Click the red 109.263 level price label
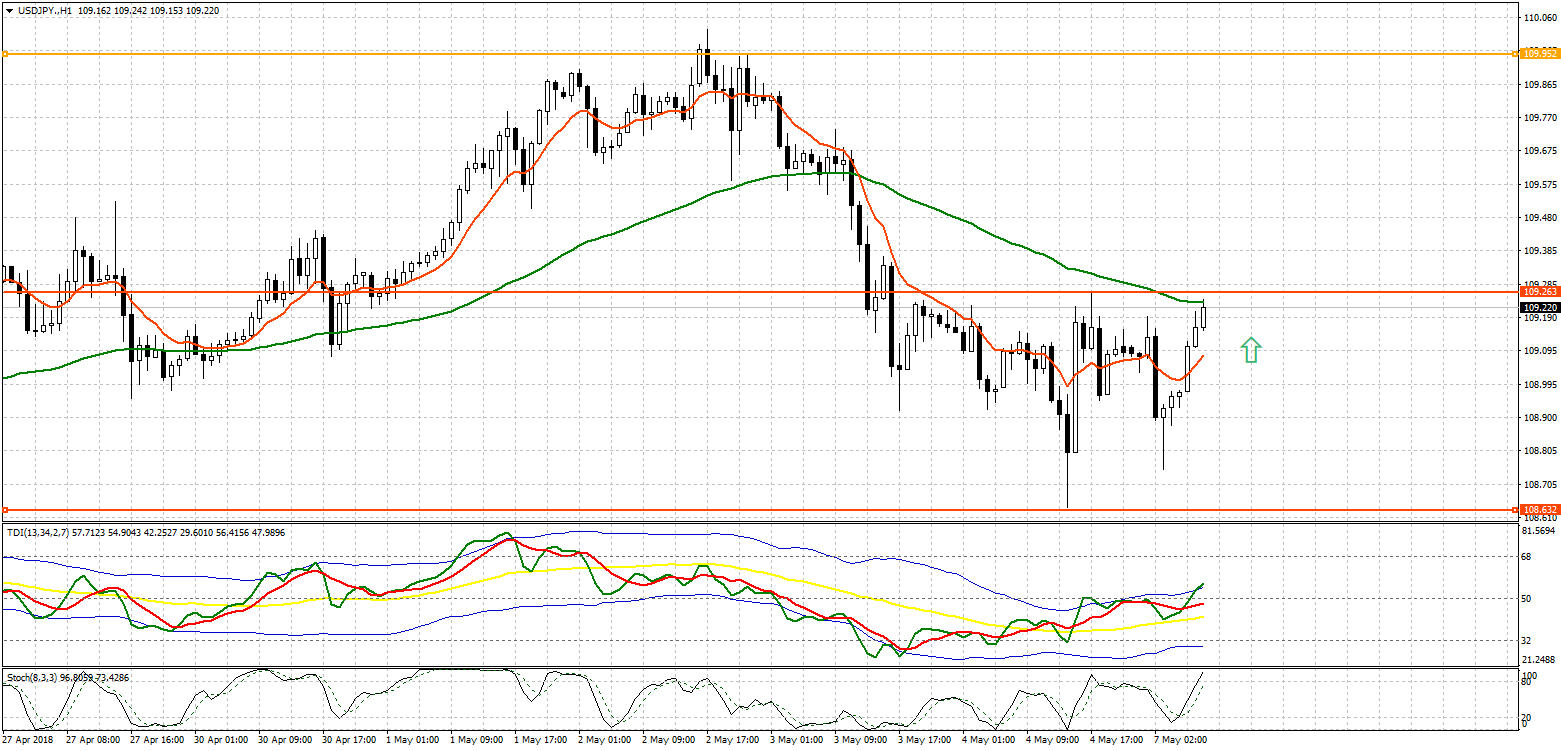This screenshot has height=751, width=1561. coord(1539,292)
